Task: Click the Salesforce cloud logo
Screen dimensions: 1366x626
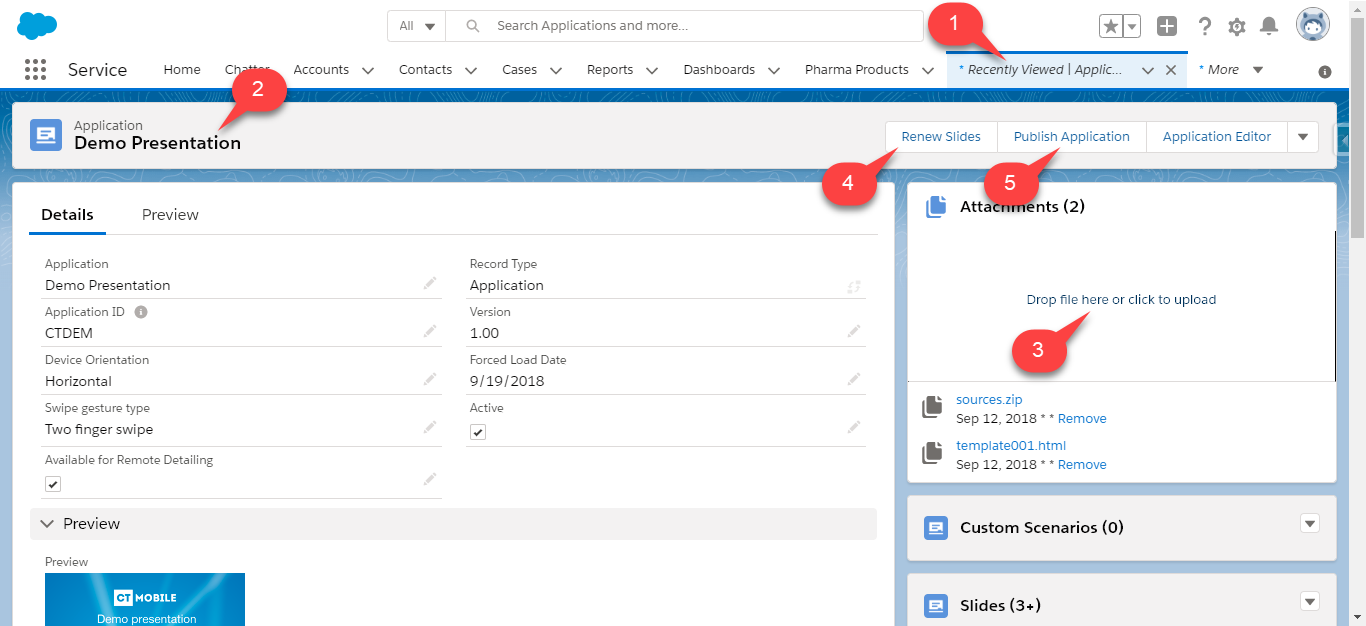Action: click(x=37, y=26)
